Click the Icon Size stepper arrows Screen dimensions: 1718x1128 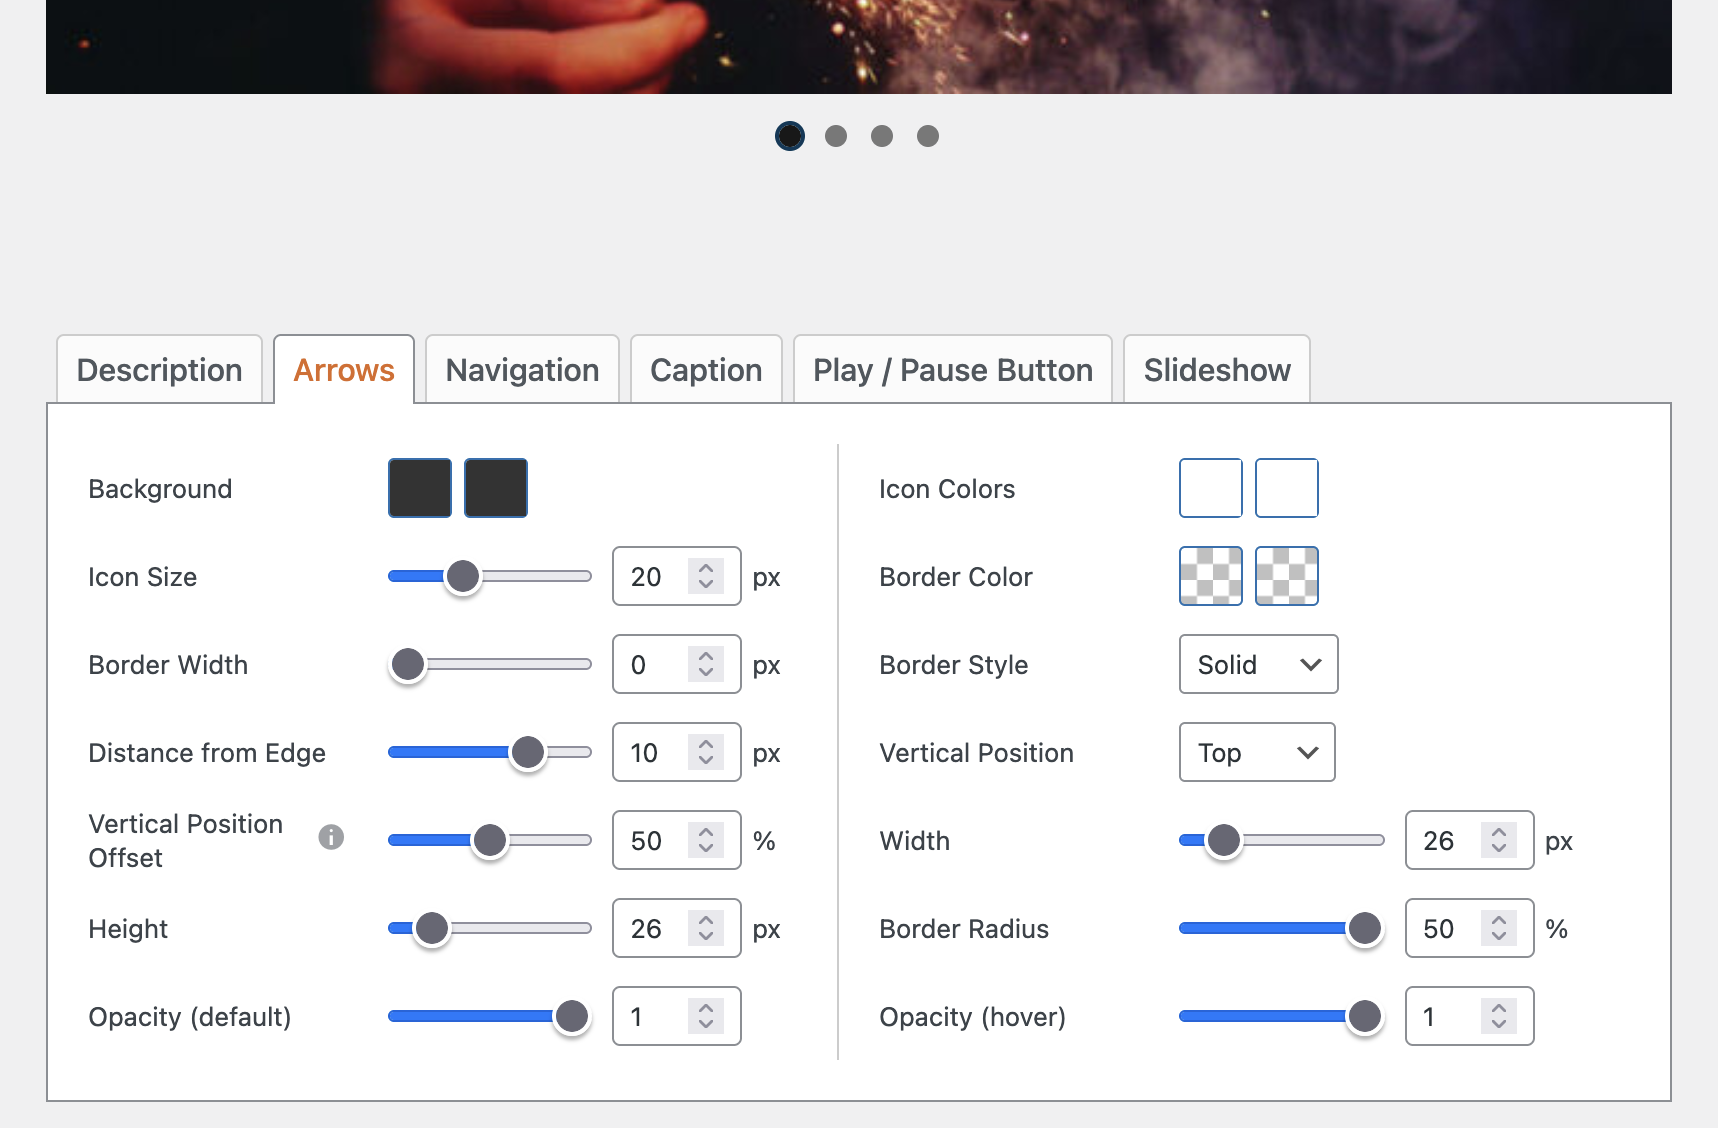click(x=706, y=577)
